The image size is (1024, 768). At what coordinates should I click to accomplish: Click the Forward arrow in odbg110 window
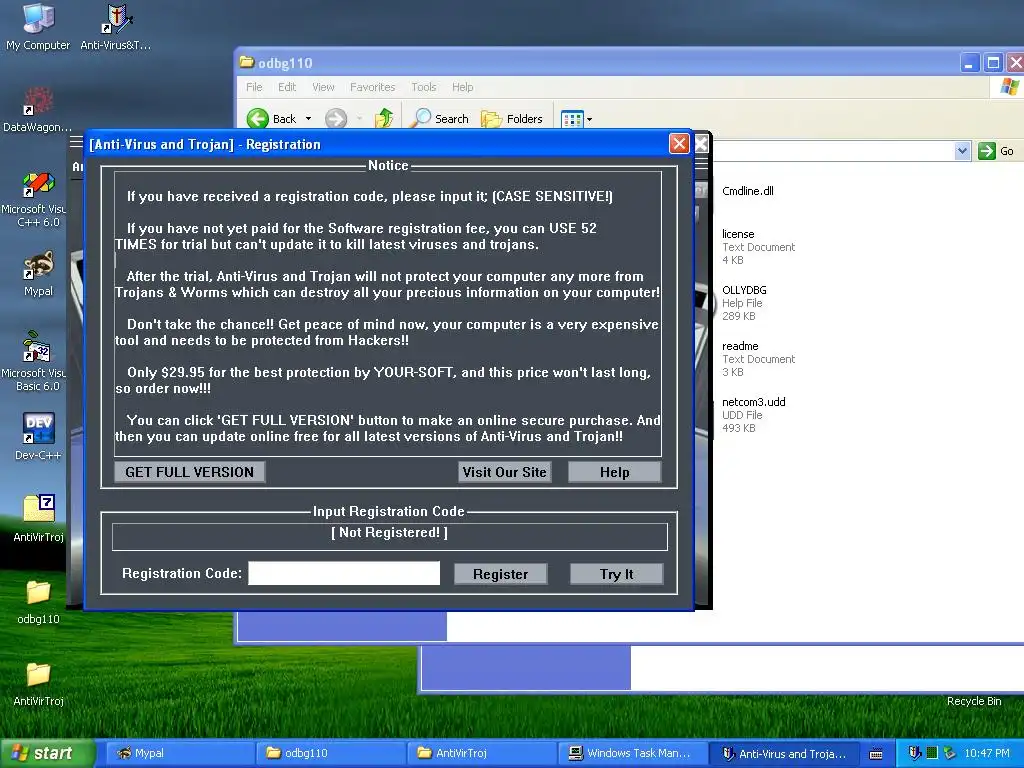click(x=336, y=119)
